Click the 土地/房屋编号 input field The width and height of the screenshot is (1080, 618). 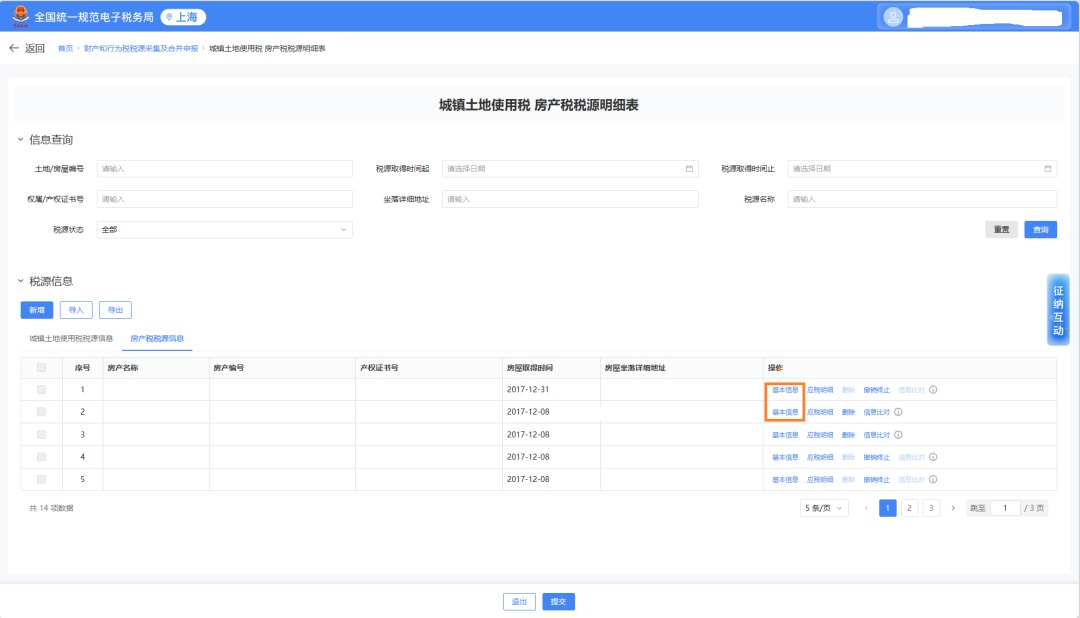(x=224, y=169)
